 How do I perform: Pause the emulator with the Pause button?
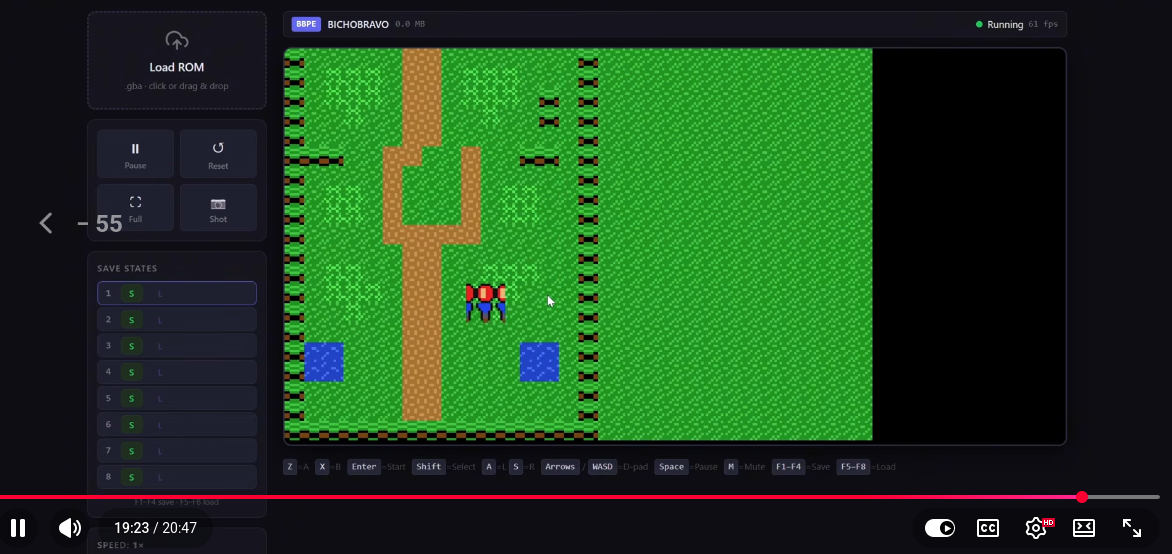(x=135, y=154)
